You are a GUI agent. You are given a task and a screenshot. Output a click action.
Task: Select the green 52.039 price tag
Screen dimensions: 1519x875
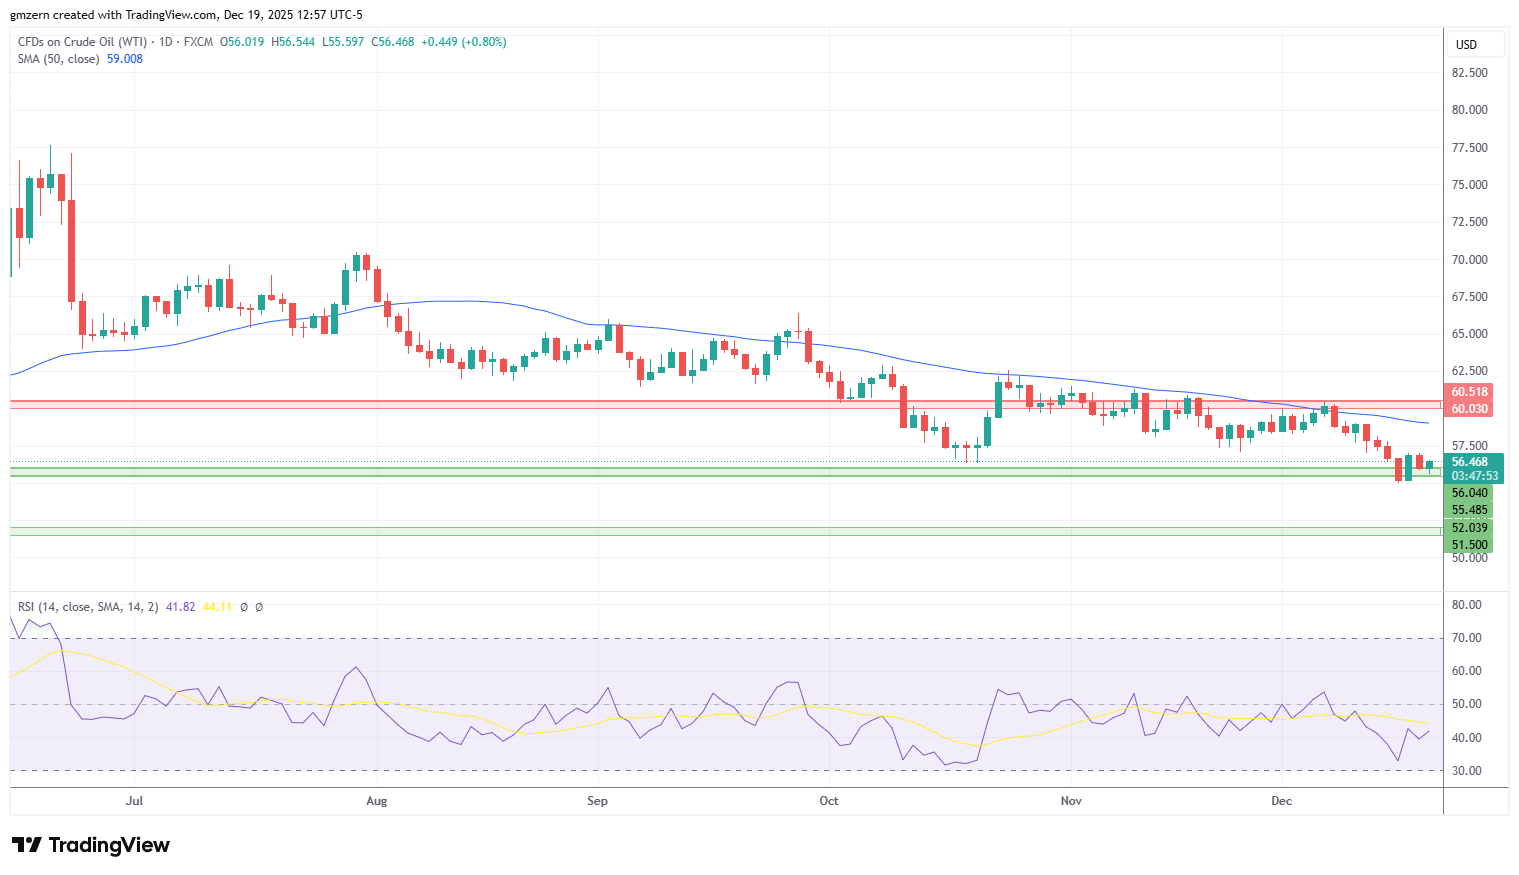click(x=1469, y=528)
